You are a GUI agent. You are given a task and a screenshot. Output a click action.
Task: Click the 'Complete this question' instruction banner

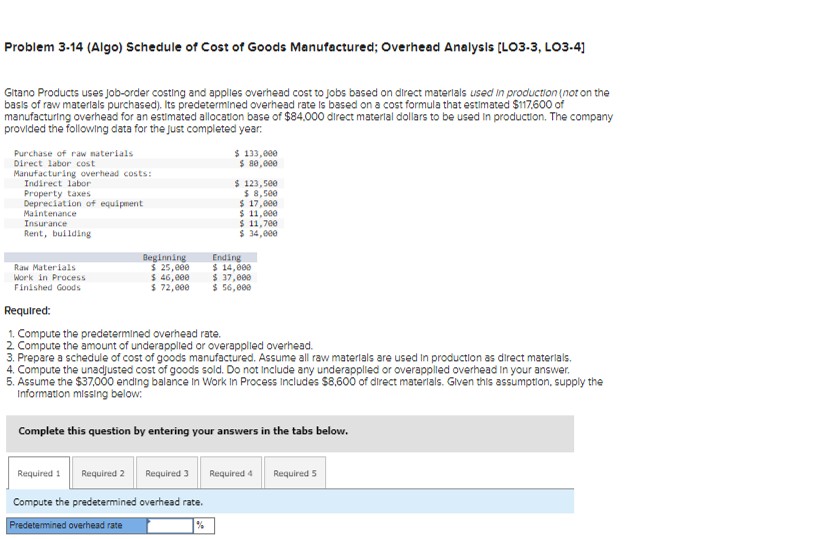290,433
